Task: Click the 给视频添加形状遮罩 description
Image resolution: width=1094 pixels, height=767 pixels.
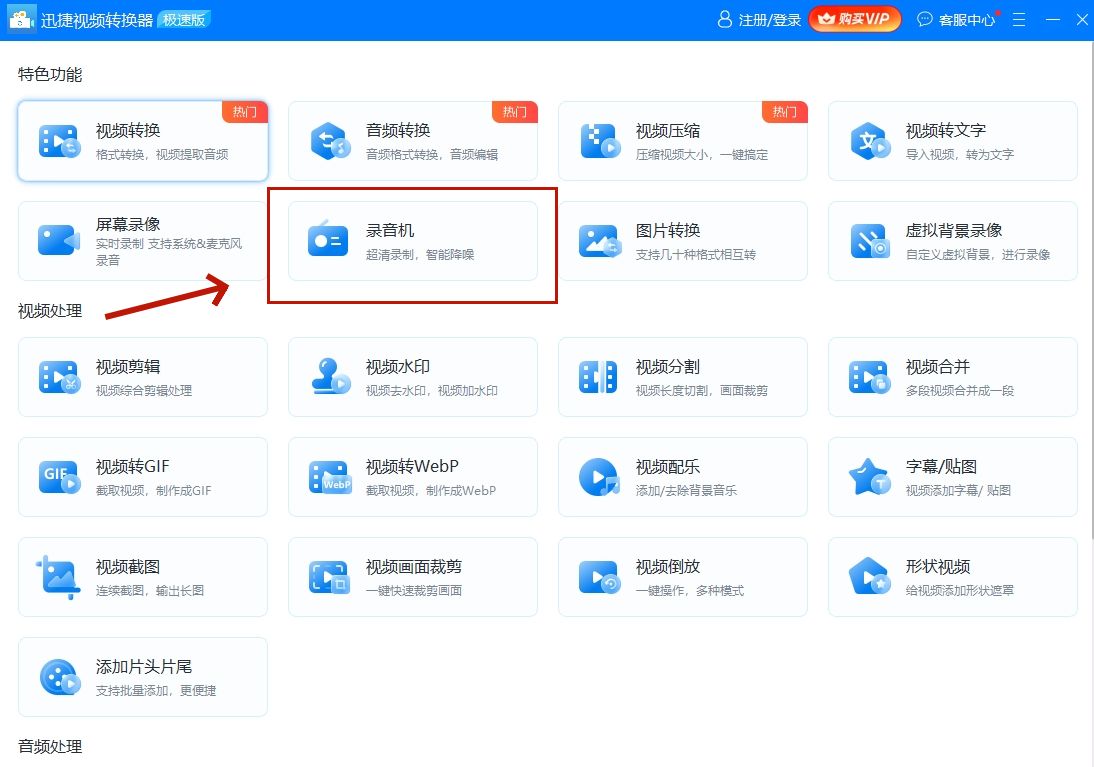Action: (960, 590)
